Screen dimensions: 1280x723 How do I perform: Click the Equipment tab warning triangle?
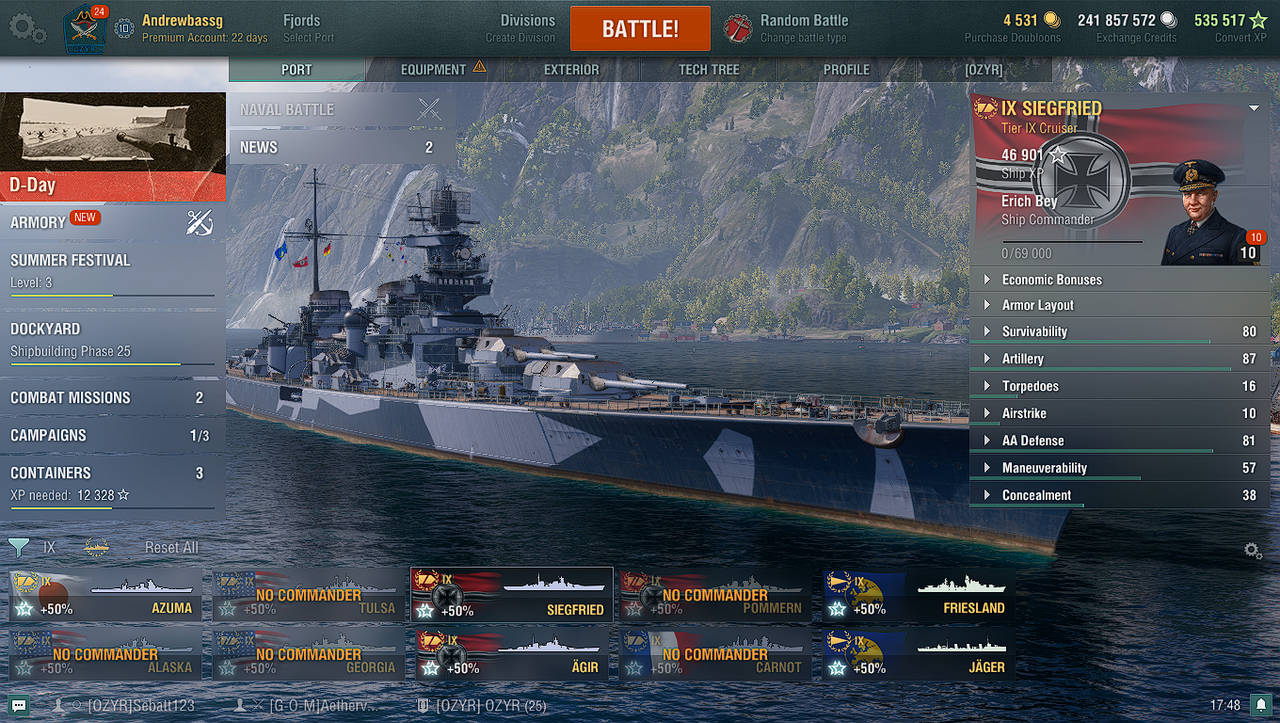click(x=479, y=67)
